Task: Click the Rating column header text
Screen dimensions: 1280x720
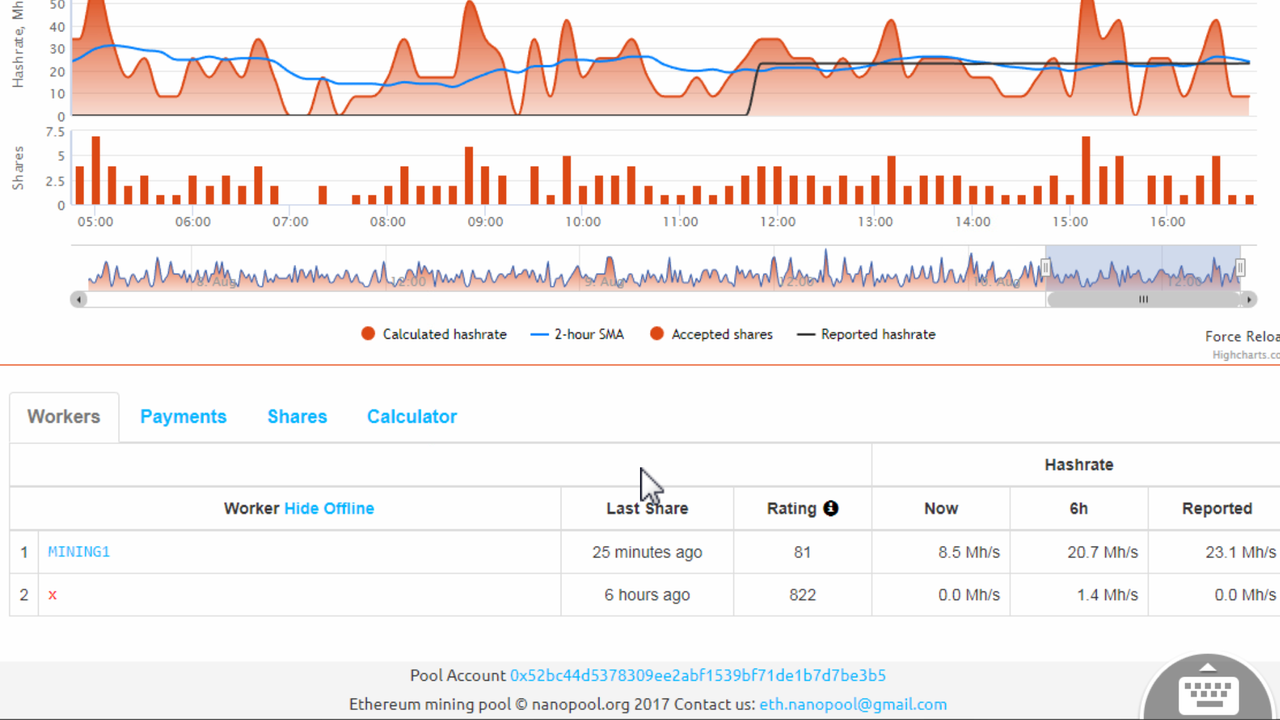Action: (x=792, y=508)
